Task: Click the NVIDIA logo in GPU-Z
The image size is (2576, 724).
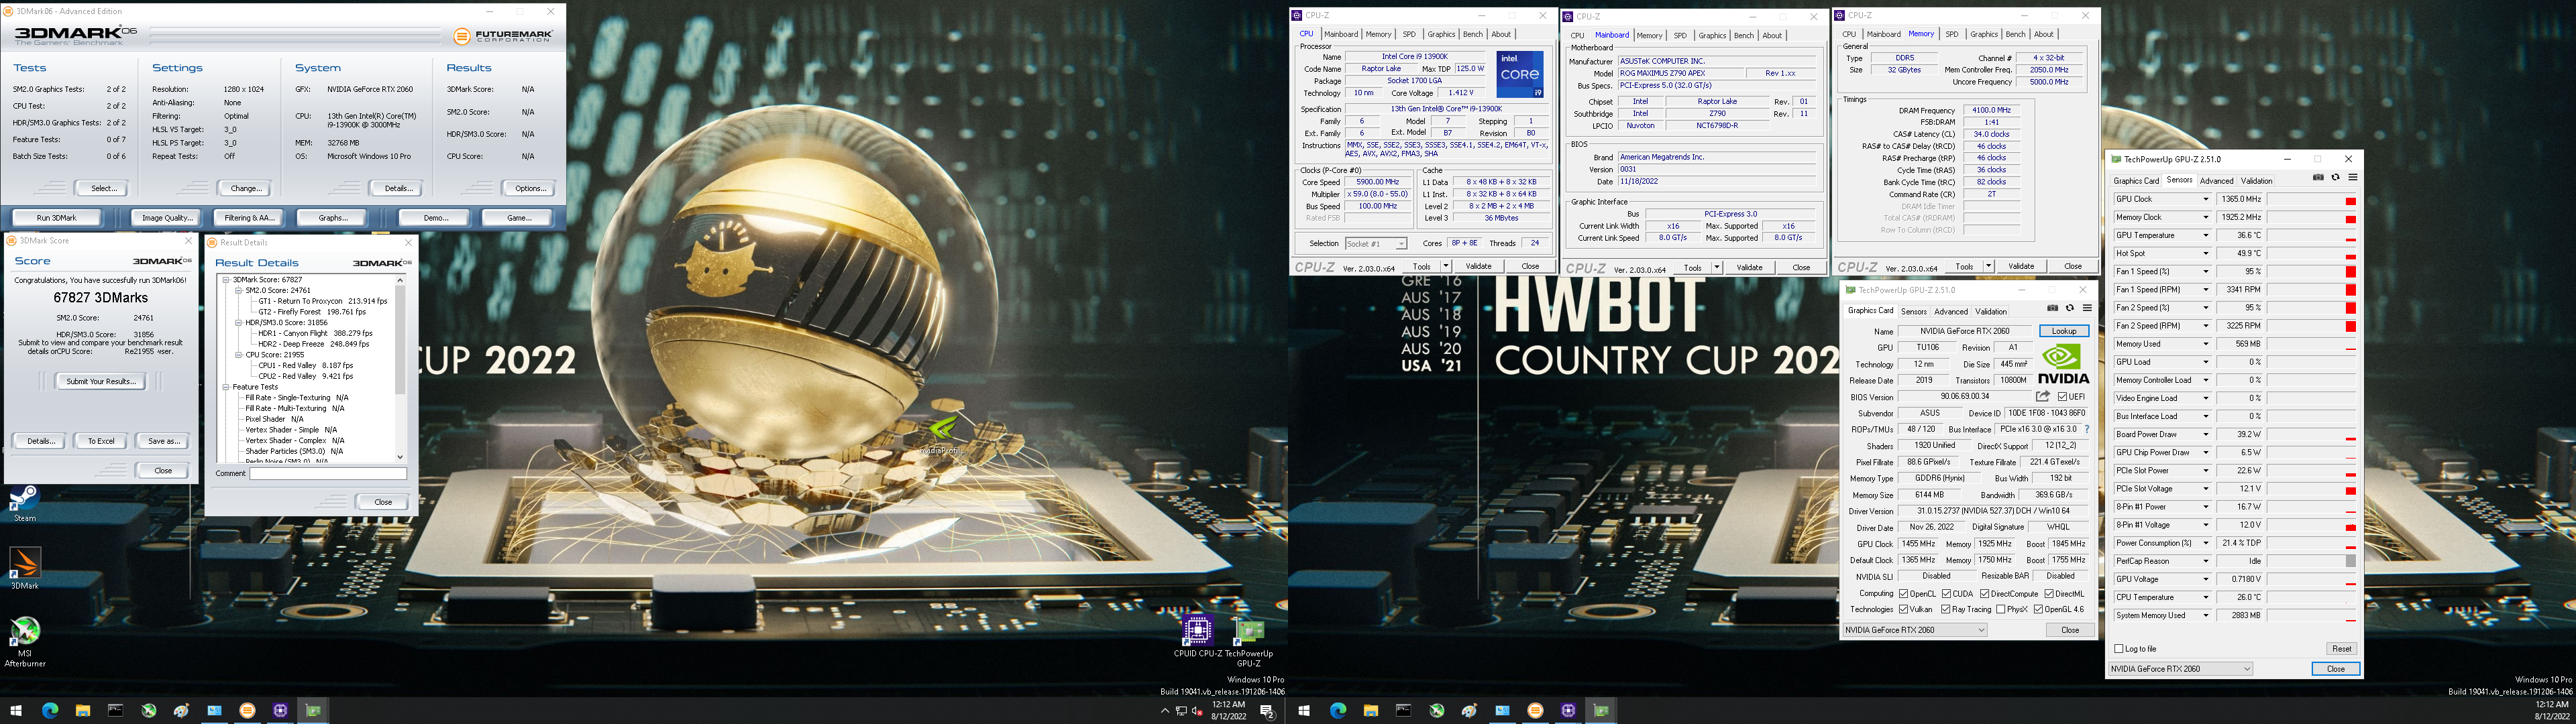Action: [2063, 363]
